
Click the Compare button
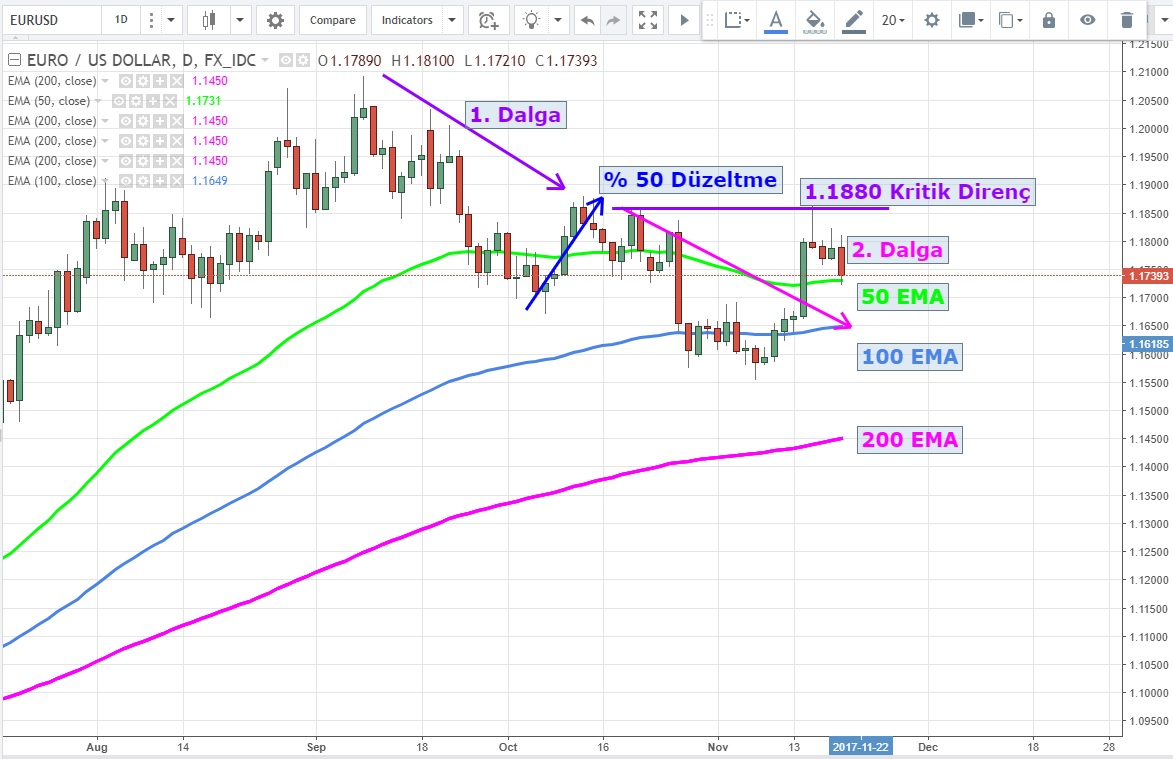point(332,20)
